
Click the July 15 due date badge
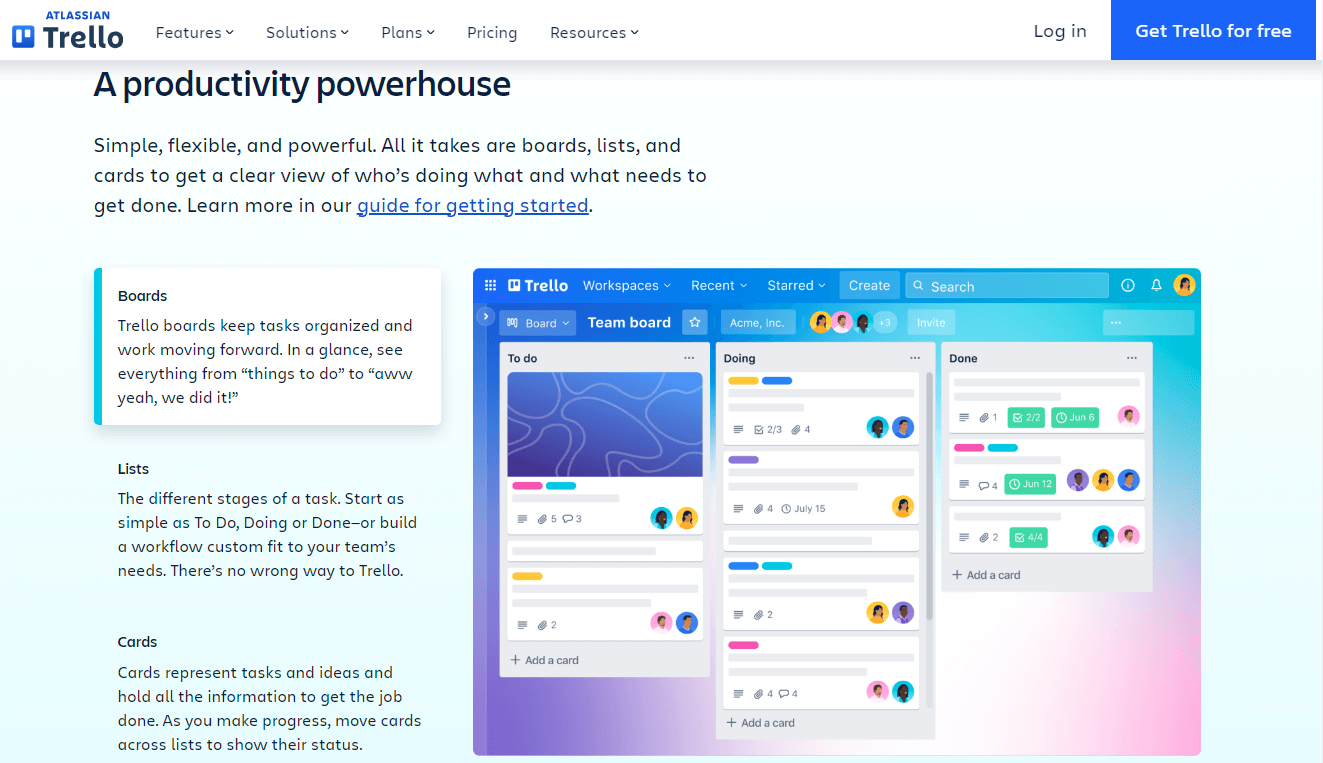803,509
